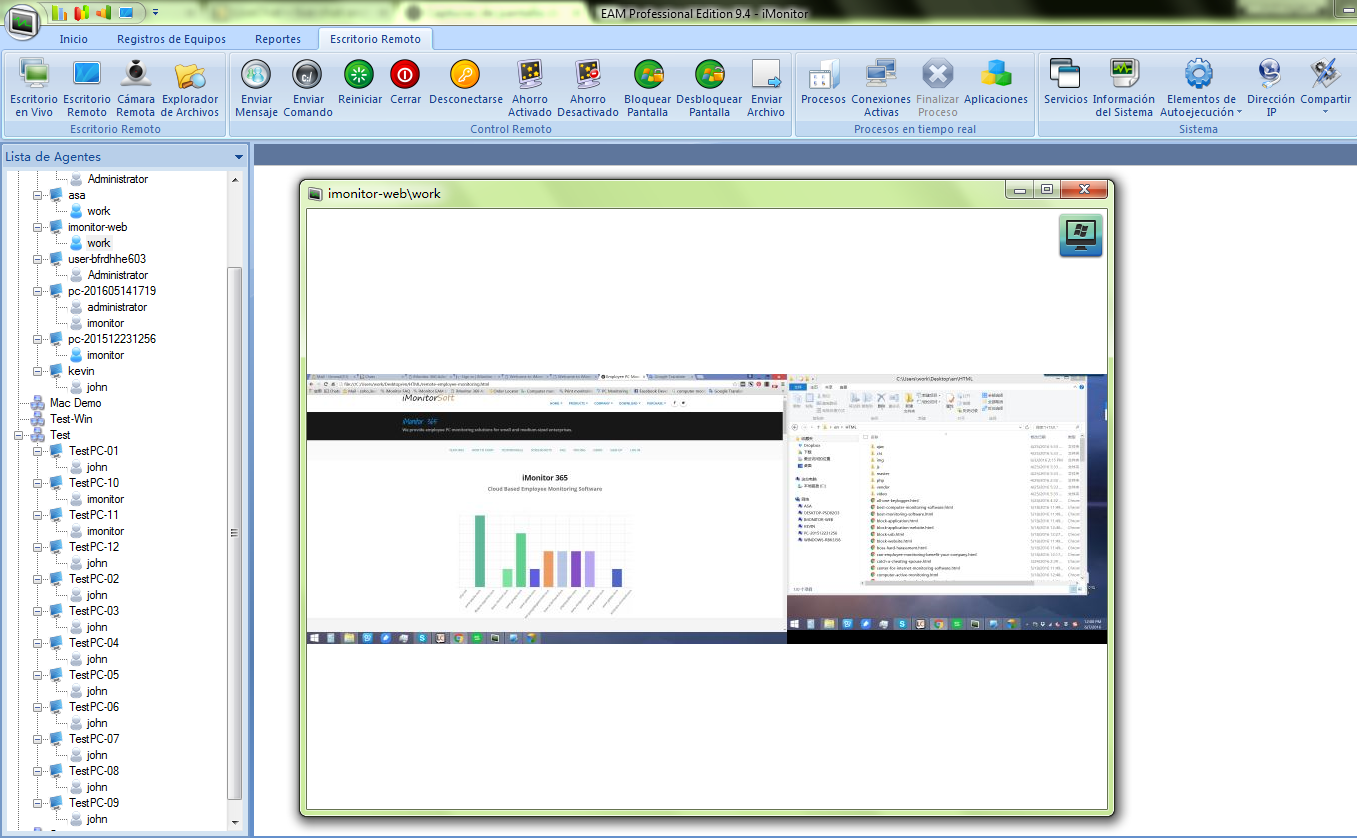Screen dimensions: 1357x838
Task: Open the Registros de Equipos tab
Action: coord(171,39)
